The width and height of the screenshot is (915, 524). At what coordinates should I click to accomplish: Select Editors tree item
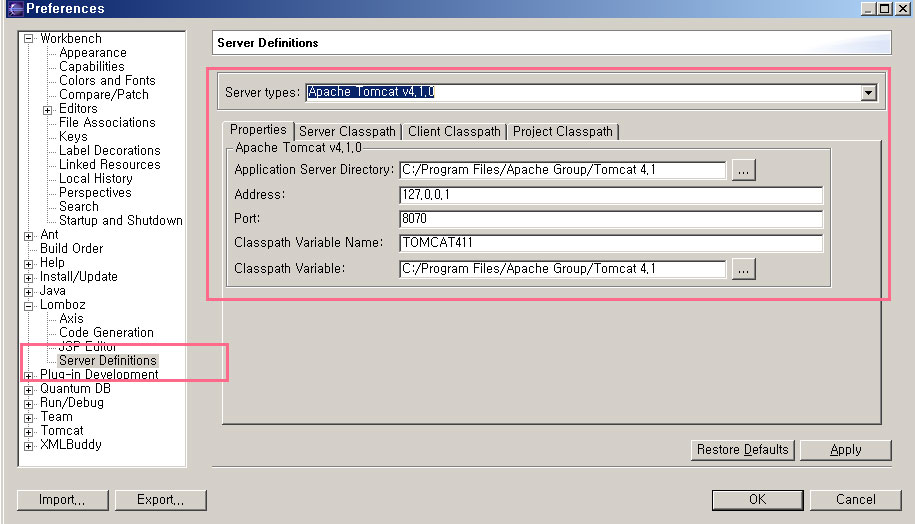click(78, 109)
